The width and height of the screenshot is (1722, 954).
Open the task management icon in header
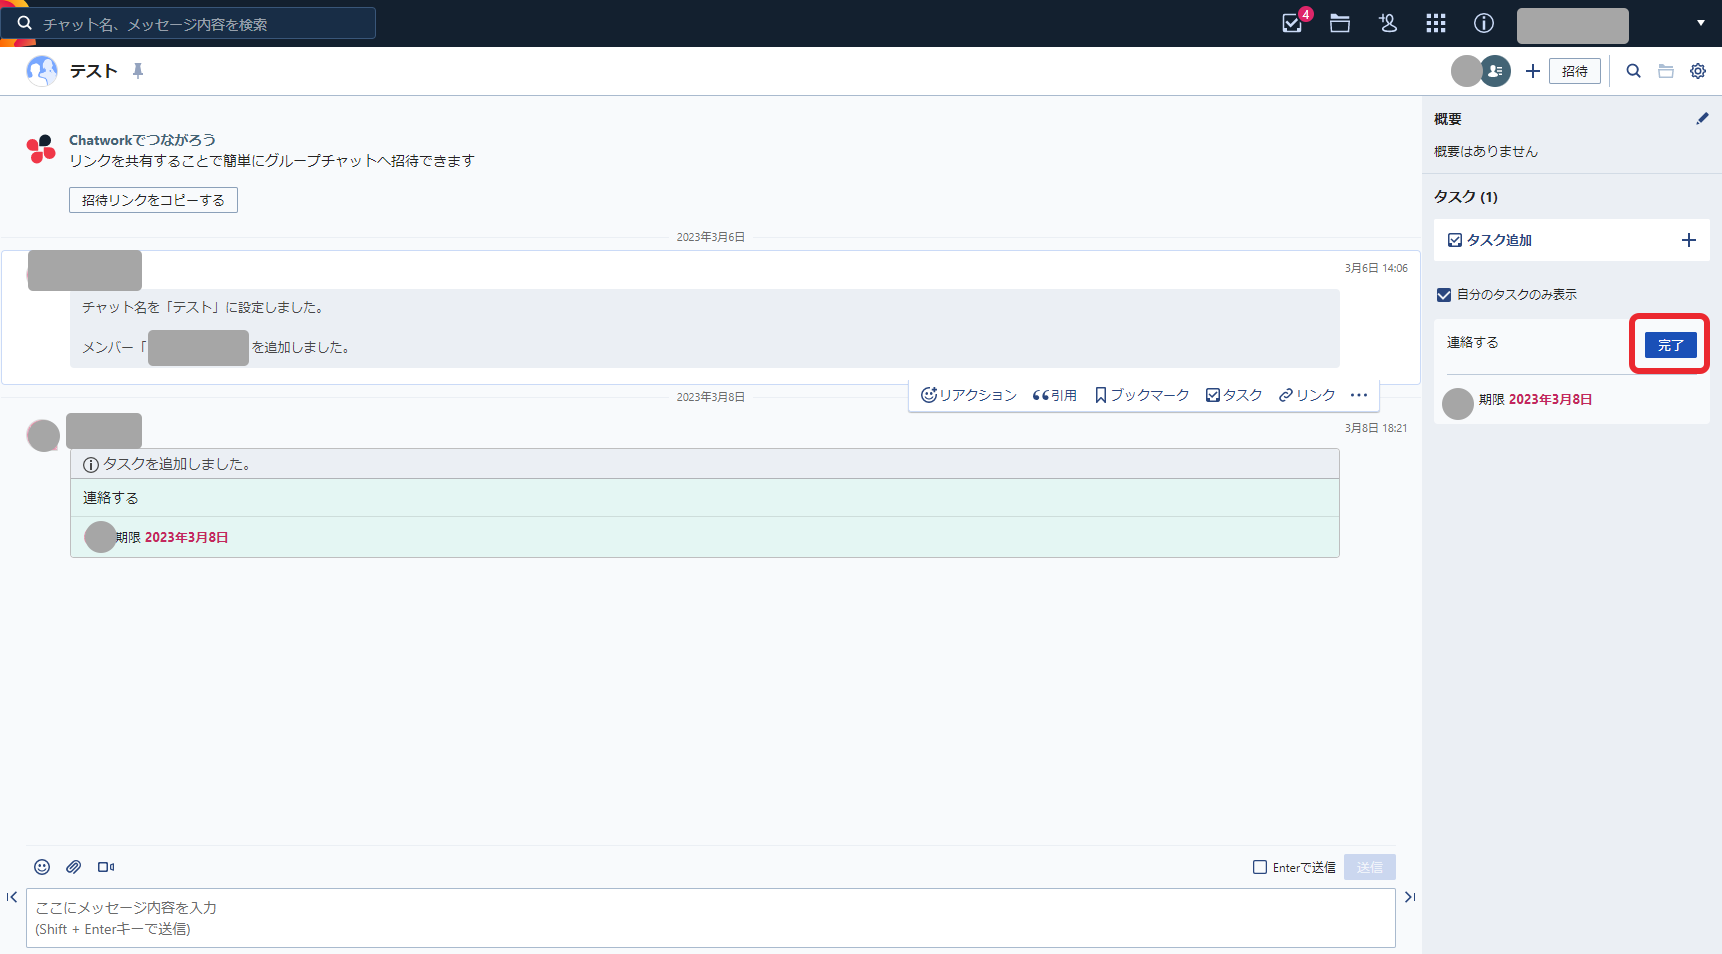coord(1292,23)
